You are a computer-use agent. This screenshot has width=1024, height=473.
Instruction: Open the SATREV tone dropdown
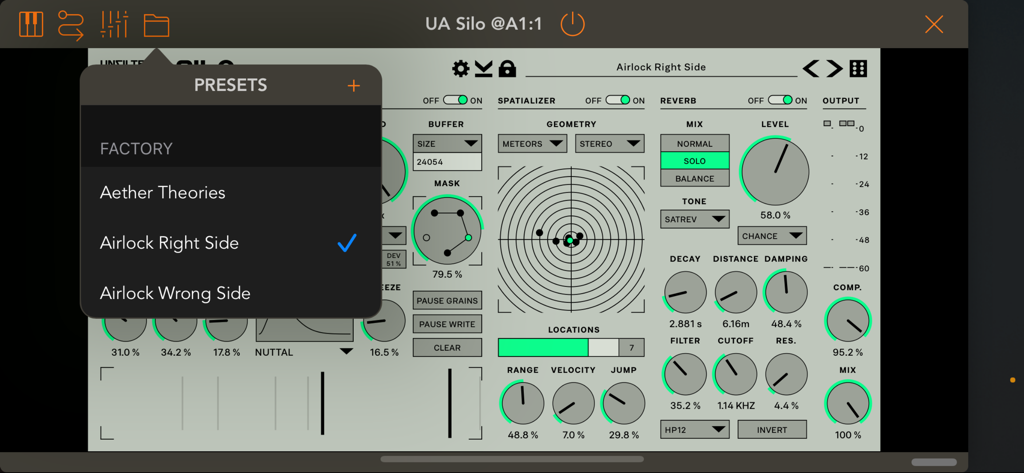click(x=695, y=220)
